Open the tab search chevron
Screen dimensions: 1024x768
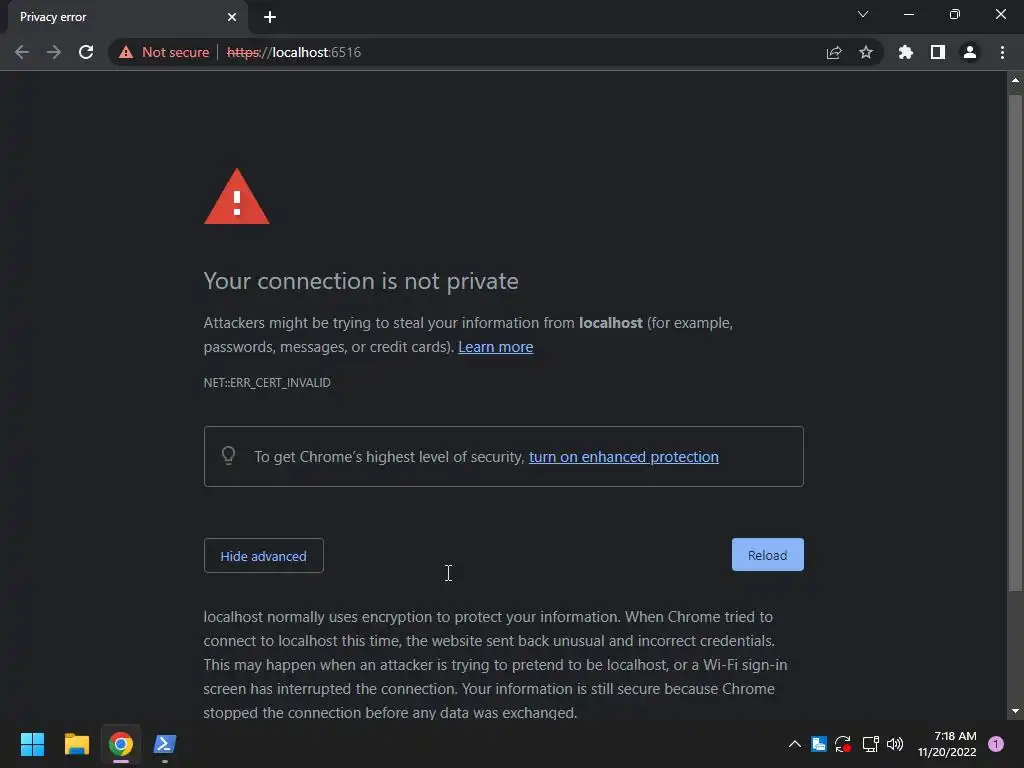tap(863, 14)
